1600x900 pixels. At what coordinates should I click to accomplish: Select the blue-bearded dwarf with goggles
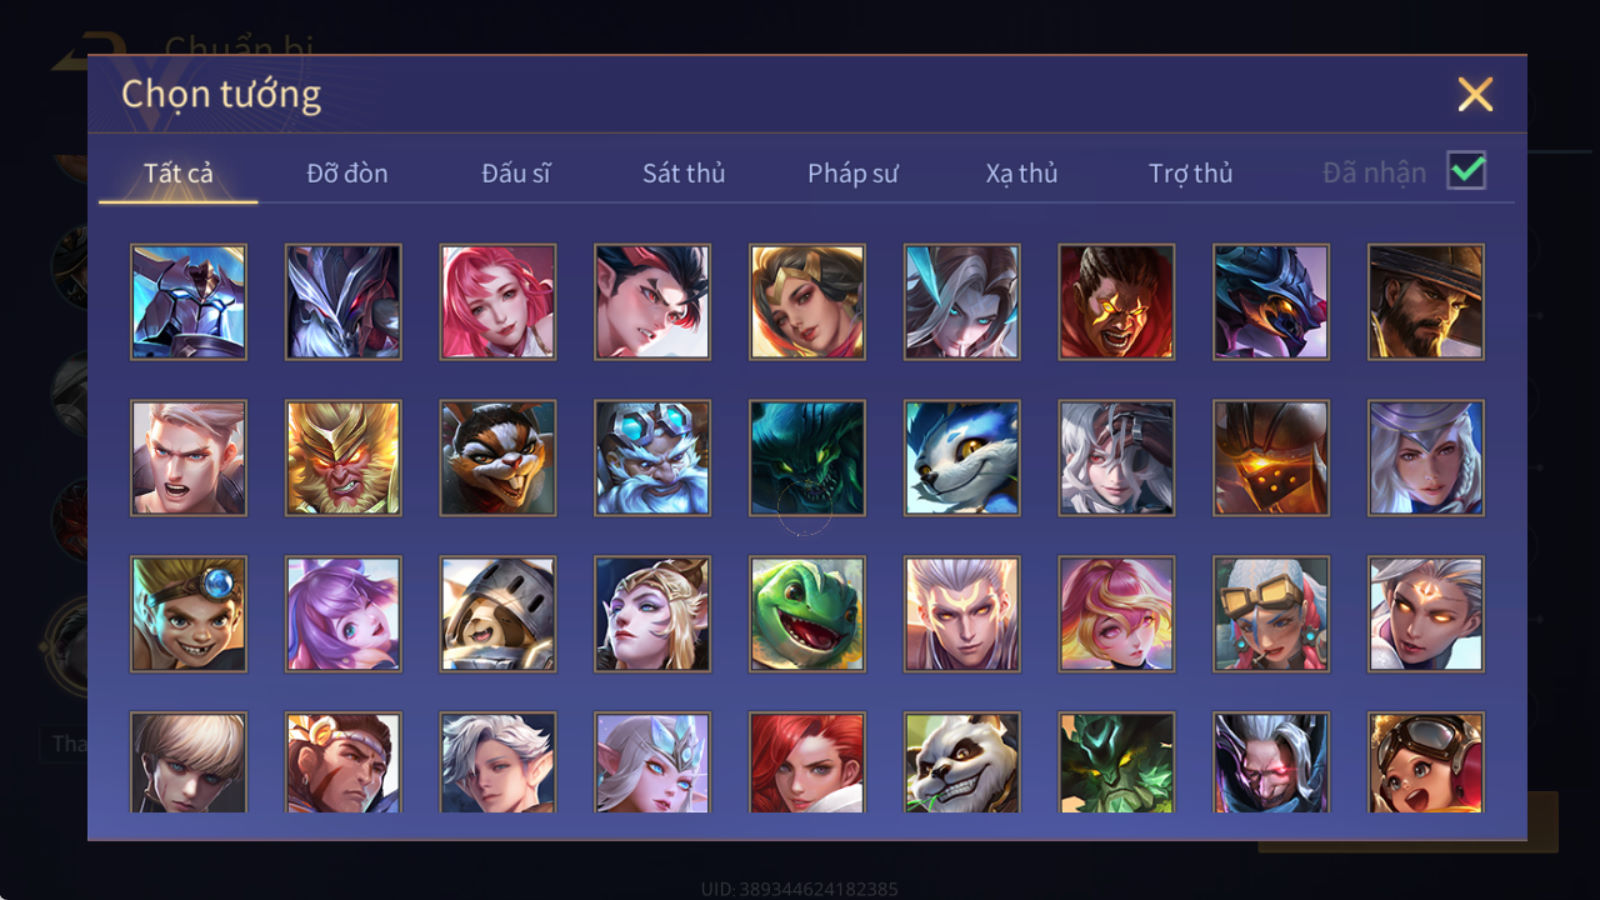[x=652, y=458]
